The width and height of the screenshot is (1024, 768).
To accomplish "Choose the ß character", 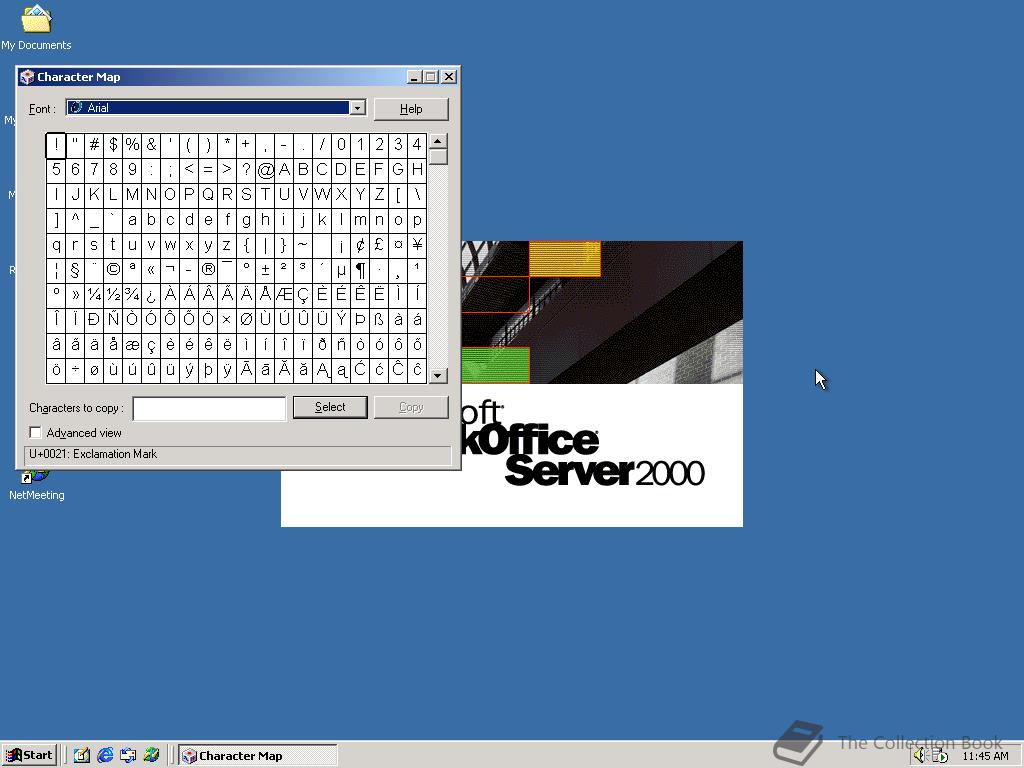I will click(x=379, y=319).
